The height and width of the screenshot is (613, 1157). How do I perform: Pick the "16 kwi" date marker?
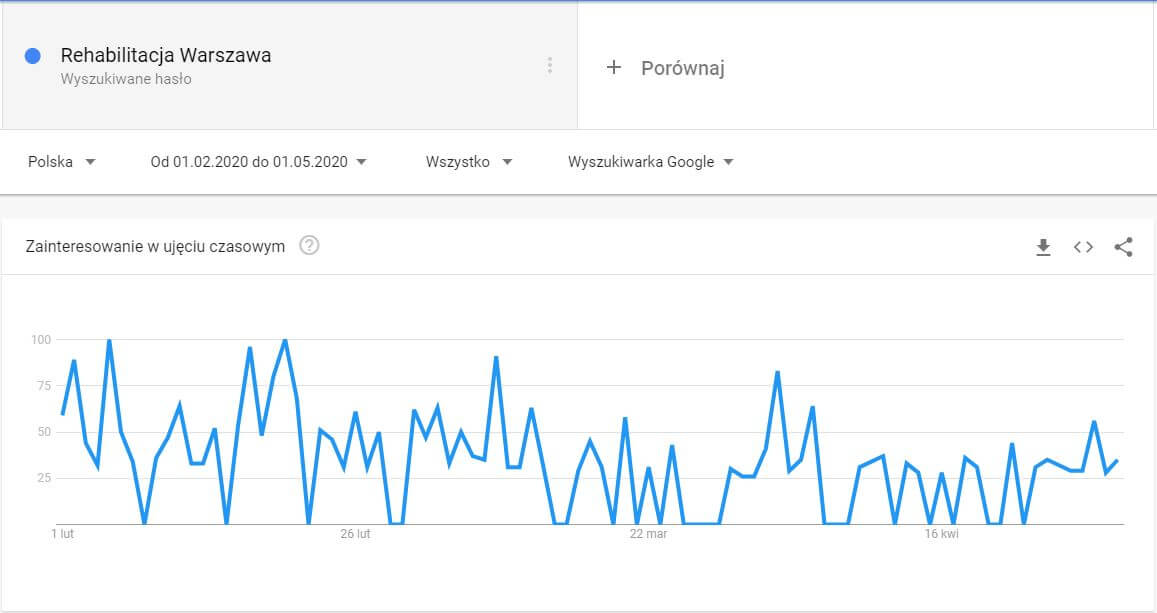point(941,535)
